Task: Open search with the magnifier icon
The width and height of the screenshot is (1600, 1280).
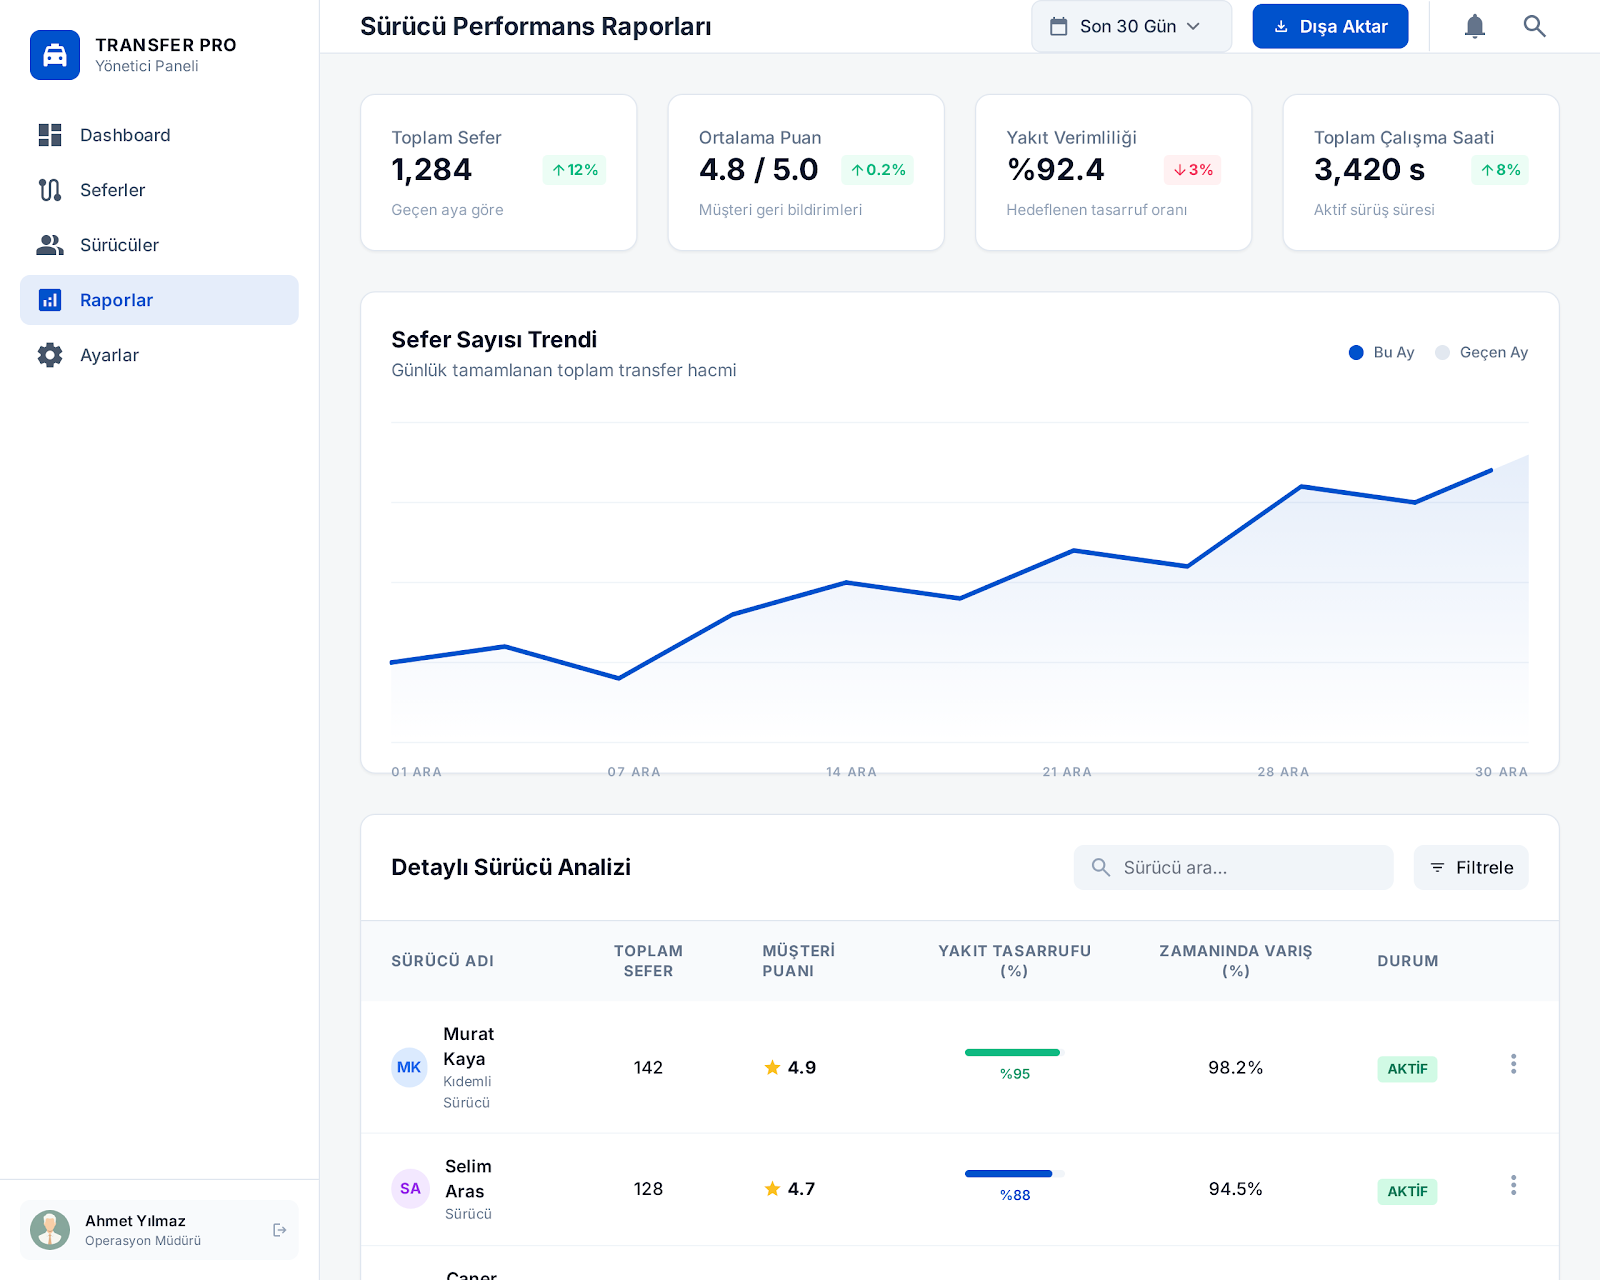Action: [1534, 27]
